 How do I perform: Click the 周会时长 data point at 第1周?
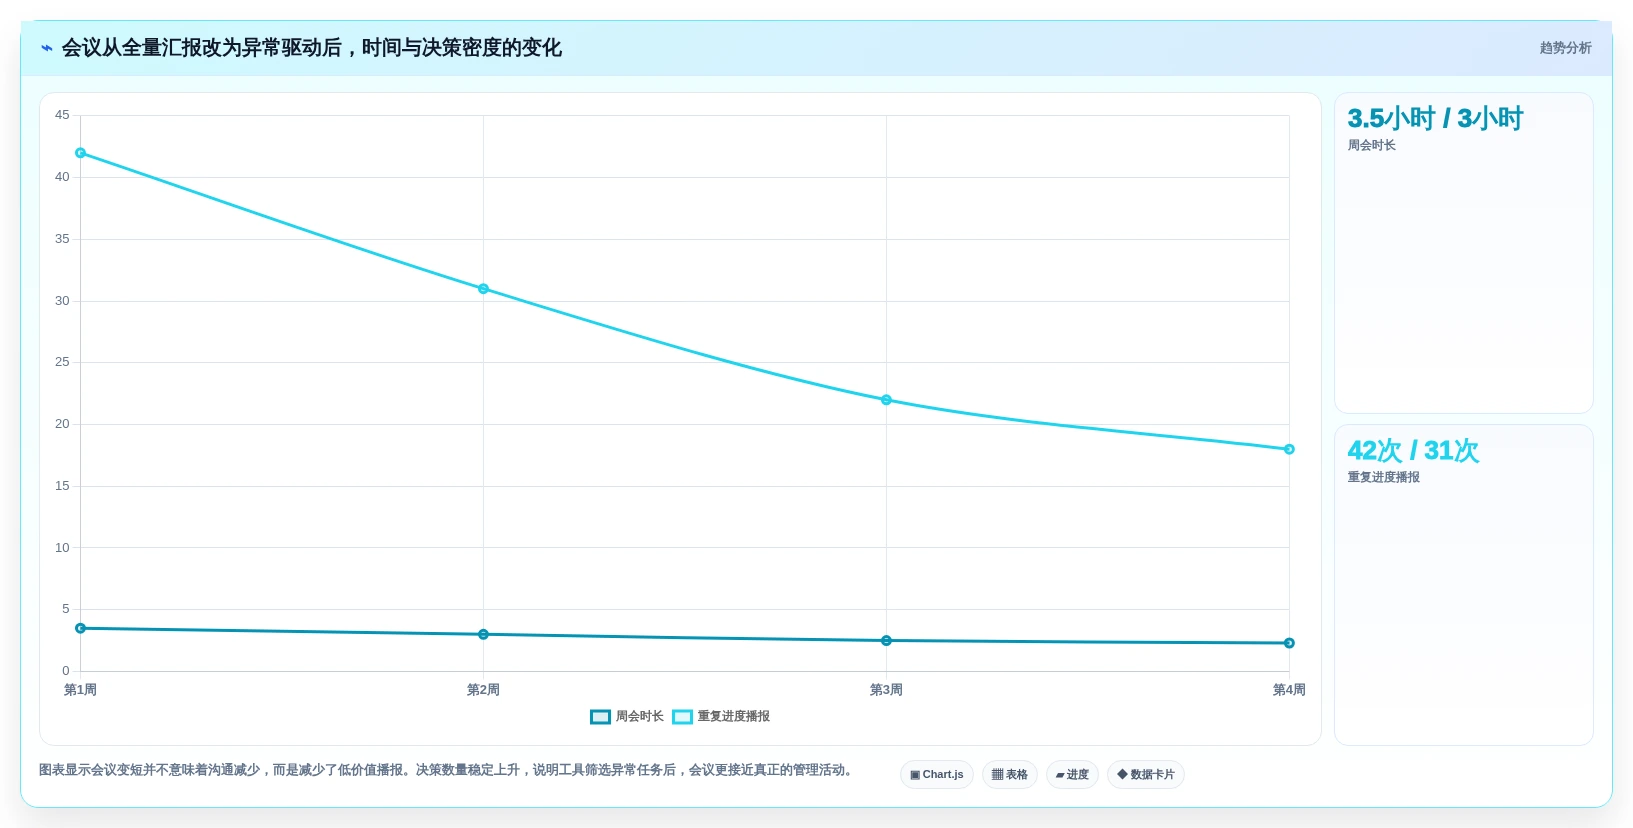click(80, 628)
